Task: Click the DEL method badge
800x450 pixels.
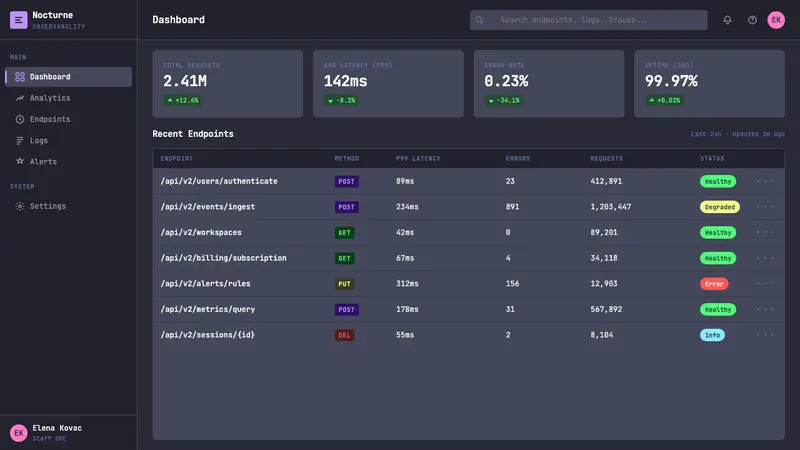Action: (x=344, y=335)
